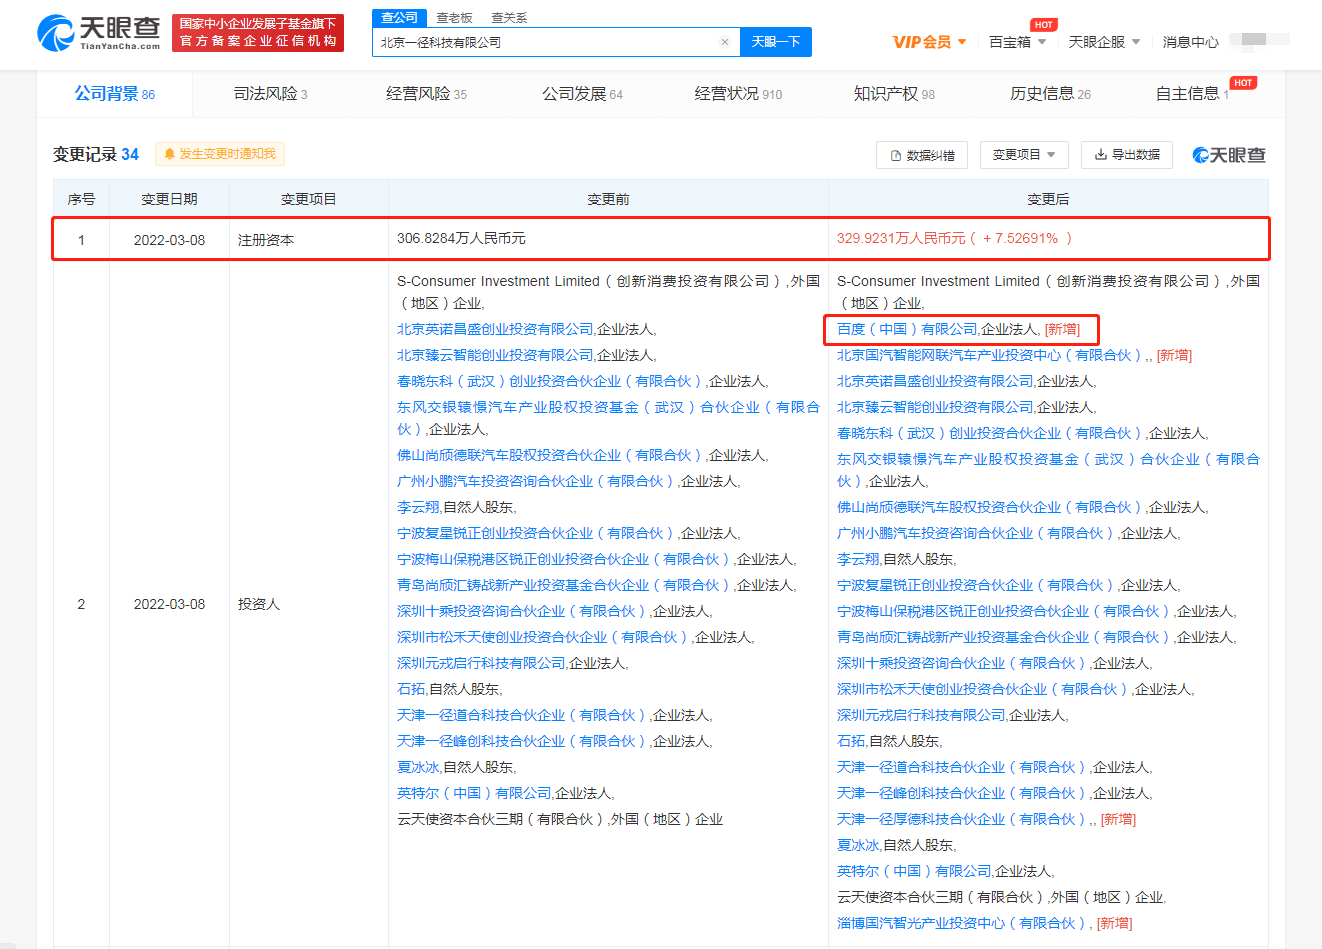Open the 知识产权 tab
Screen dimensions: 1322x949
(x=894, y=94)
